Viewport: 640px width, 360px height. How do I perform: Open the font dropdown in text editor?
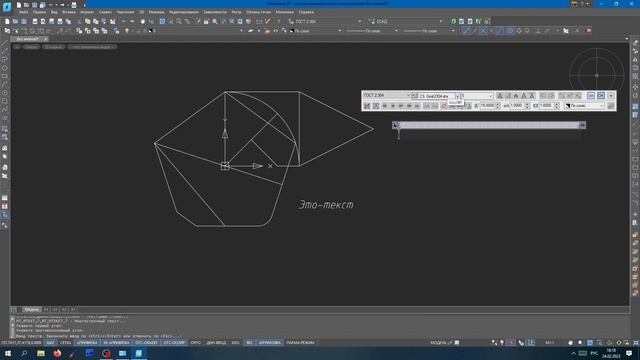click(457, 96)
